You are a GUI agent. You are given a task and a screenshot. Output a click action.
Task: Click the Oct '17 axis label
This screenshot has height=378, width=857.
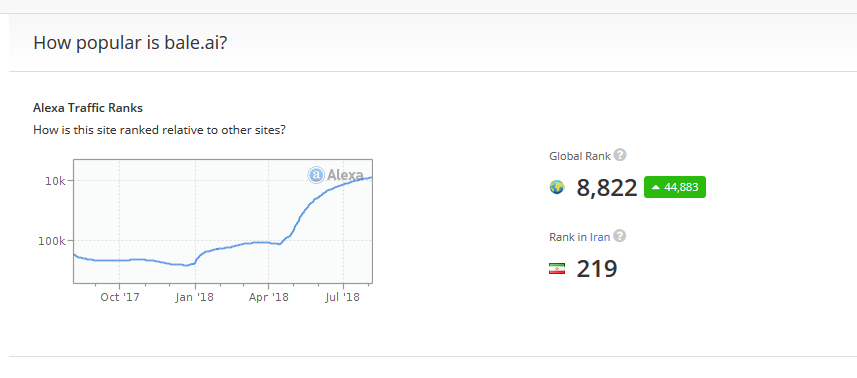pyautogui.click(x=120, y=298)
